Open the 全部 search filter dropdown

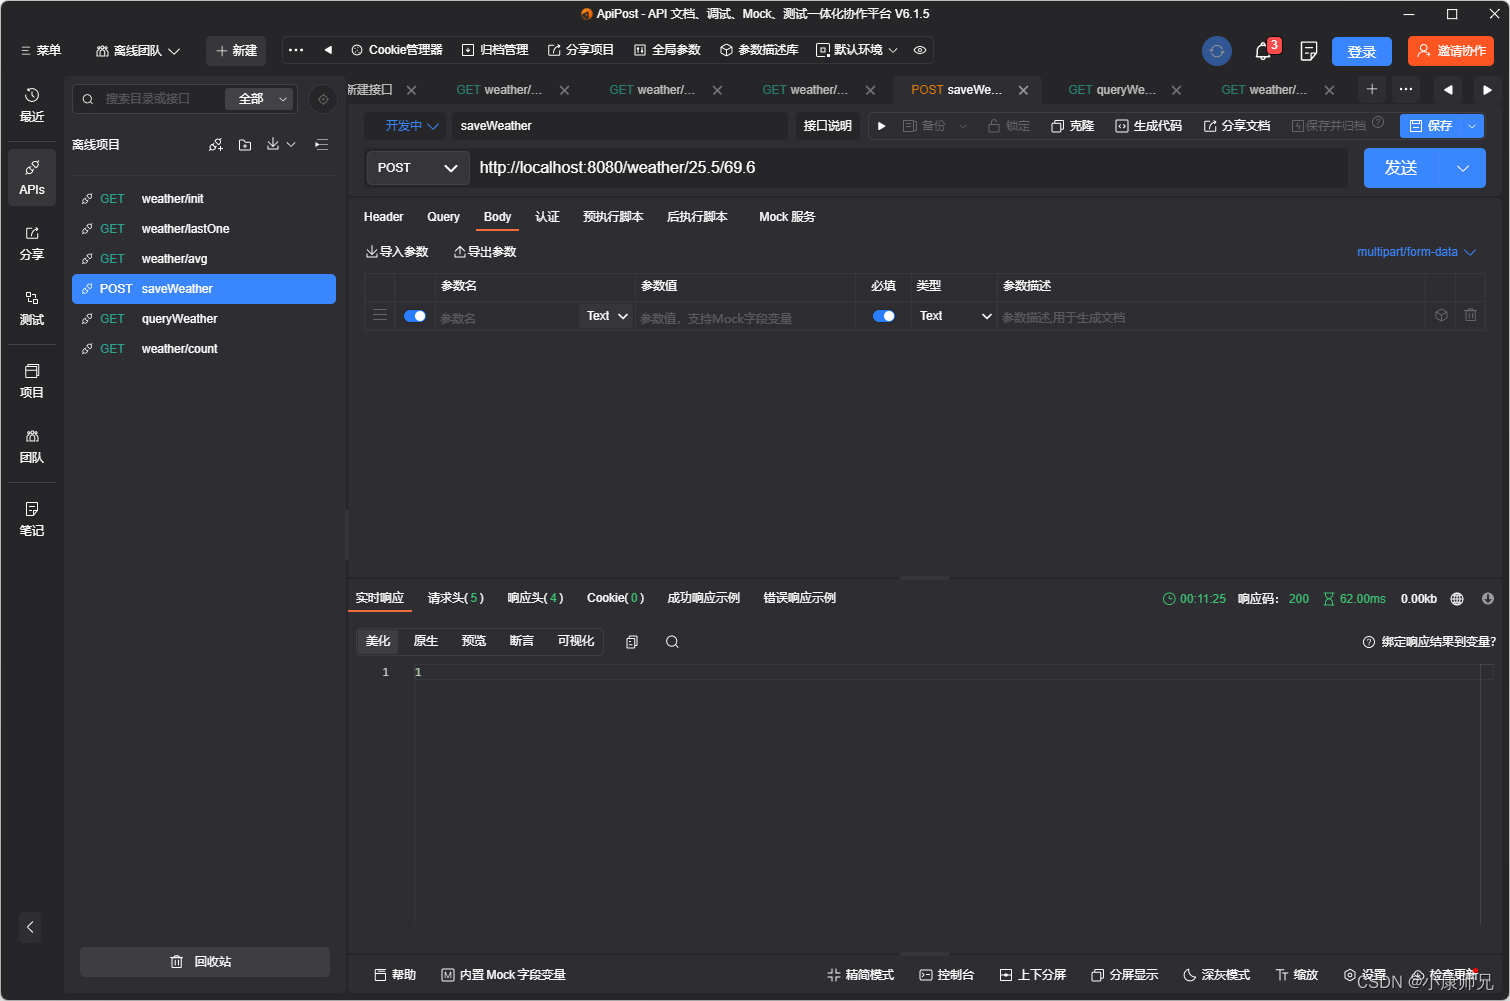(x=261, y=99)
